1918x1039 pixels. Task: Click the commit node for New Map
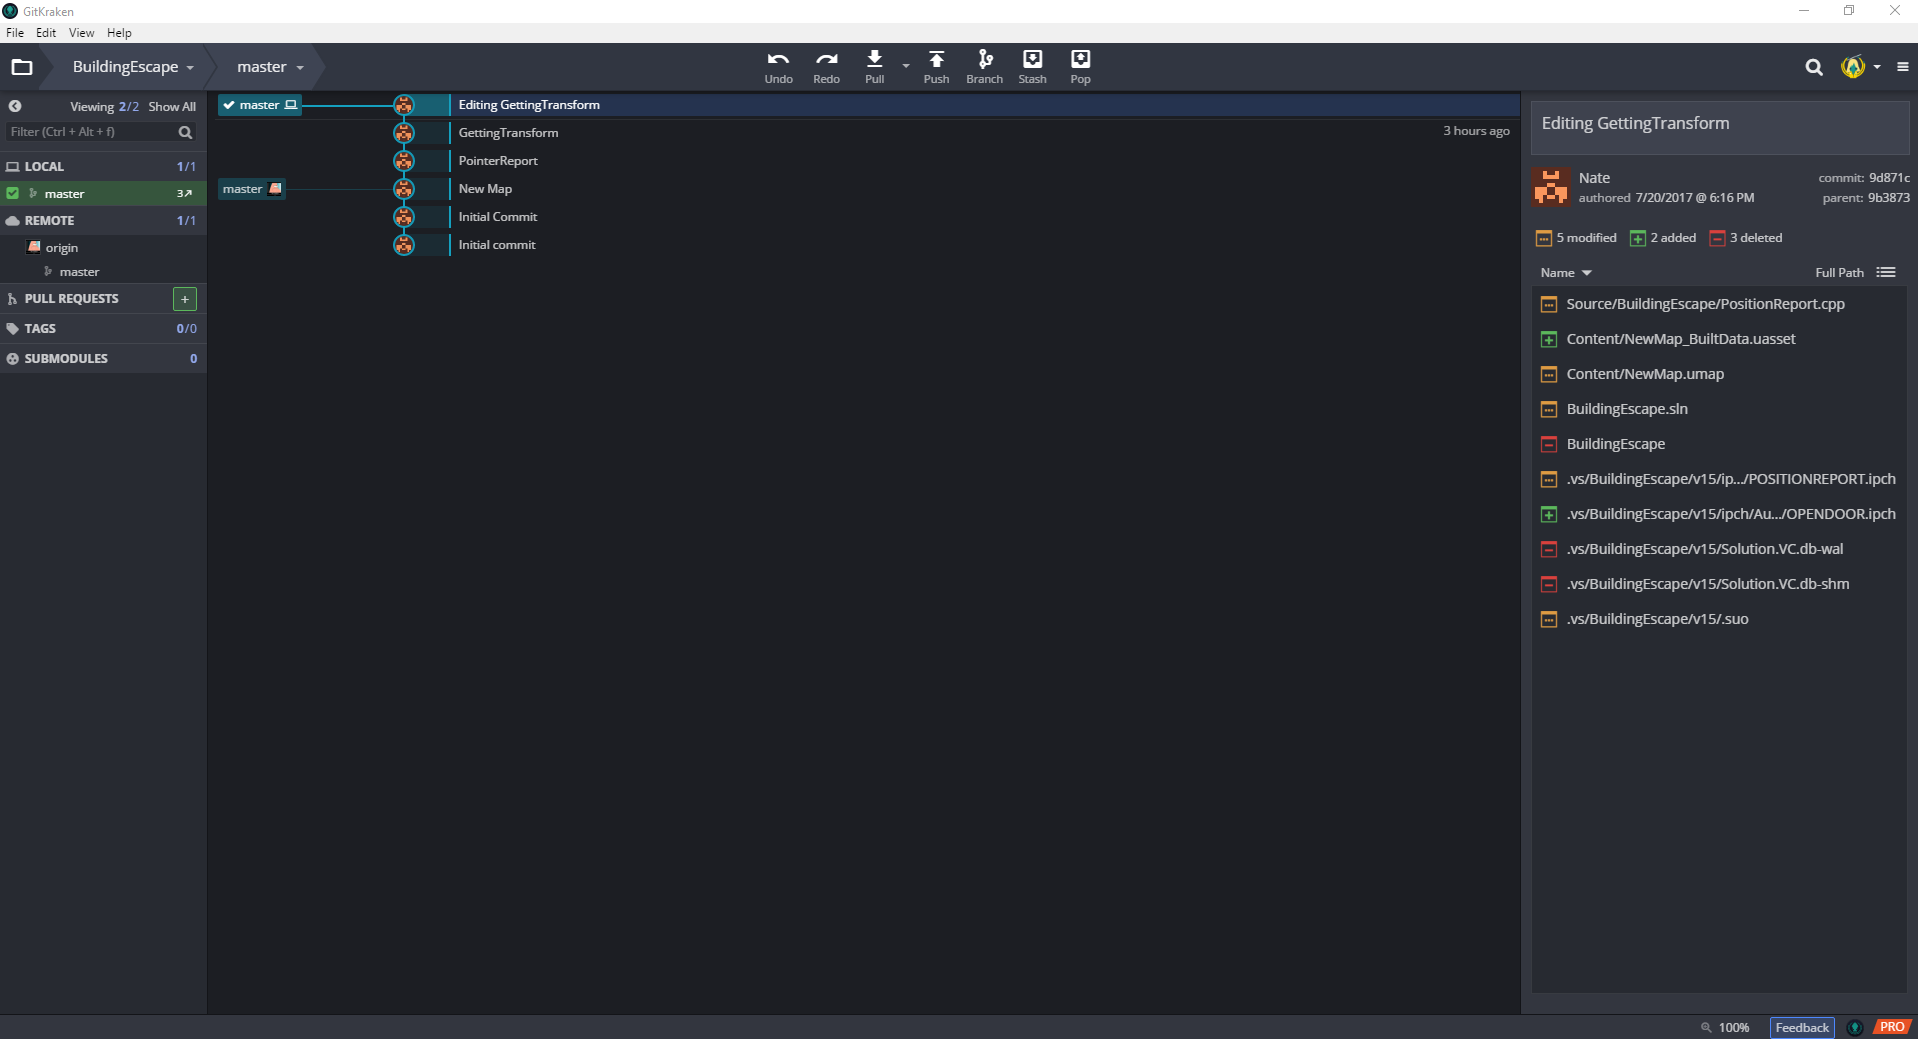point(404,189)
